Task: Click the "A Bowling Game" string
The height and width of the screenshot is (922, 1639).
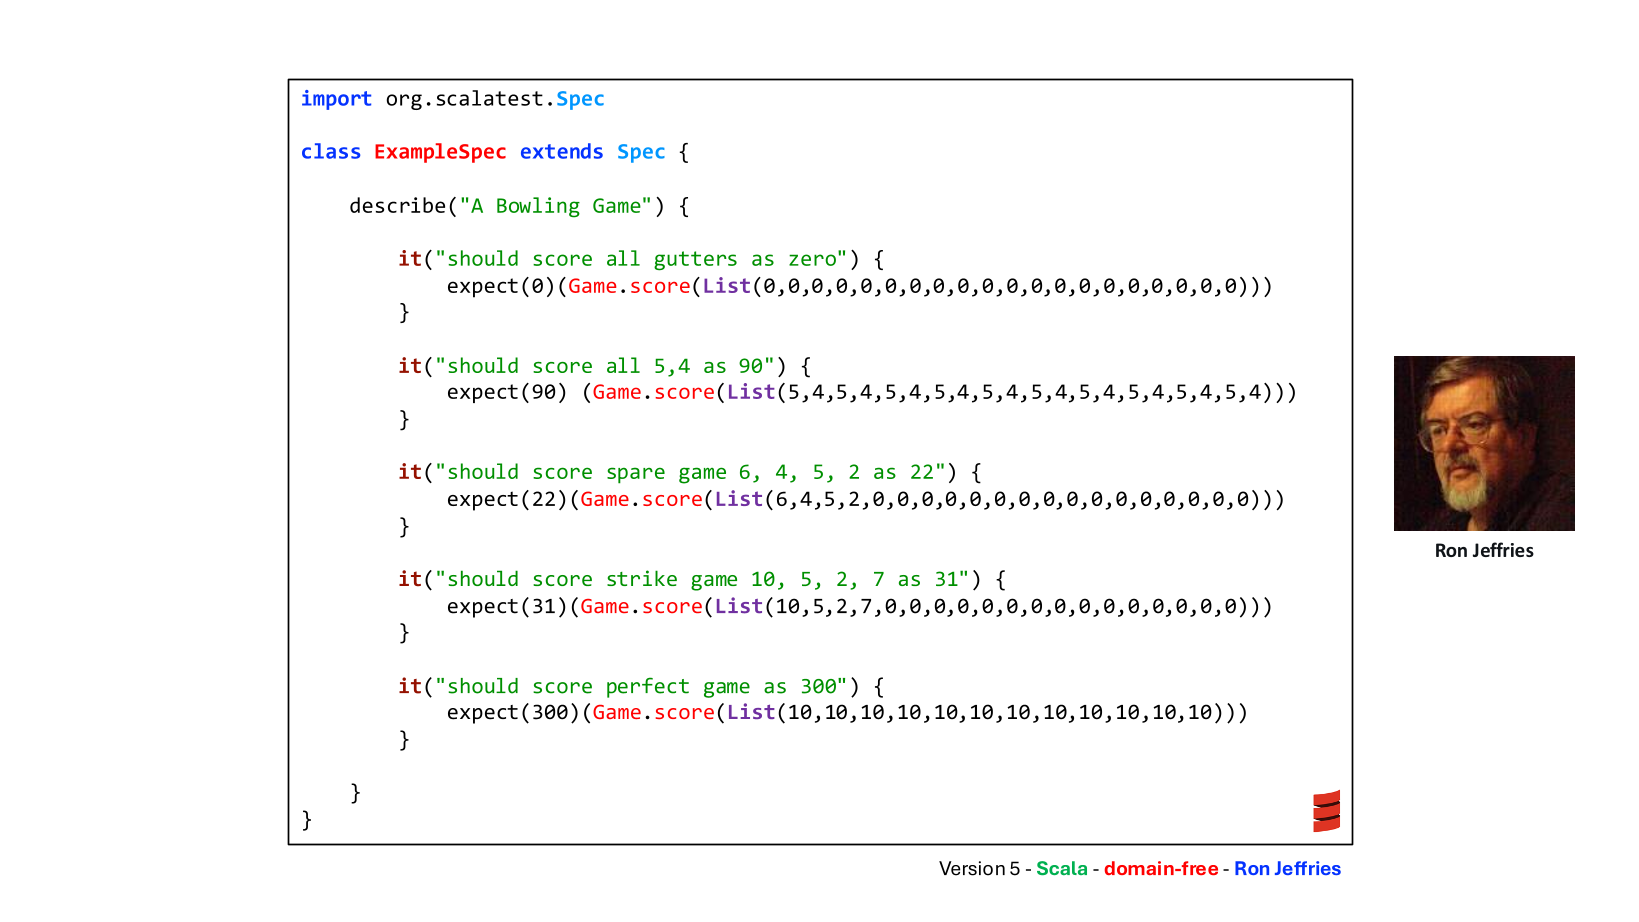Action: pos(556,206)
